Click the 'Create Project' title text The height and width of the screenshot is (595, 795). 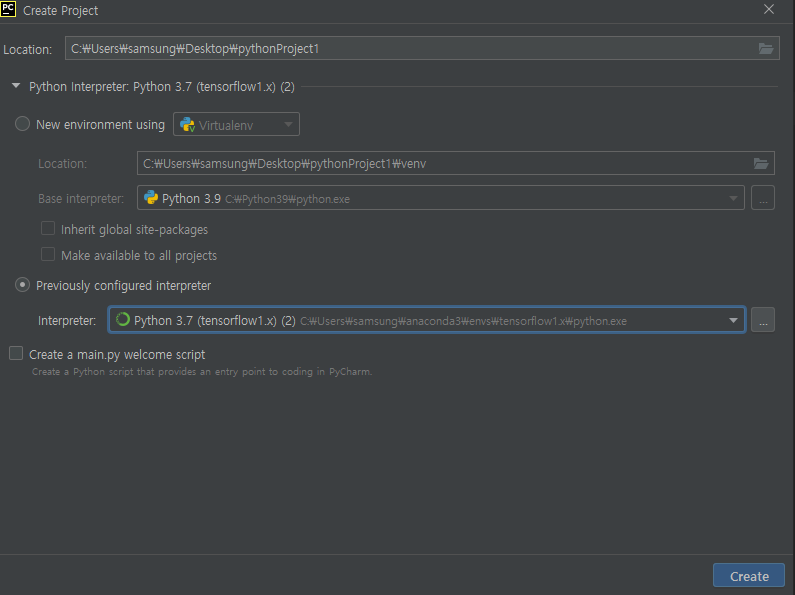pos(60,11)
